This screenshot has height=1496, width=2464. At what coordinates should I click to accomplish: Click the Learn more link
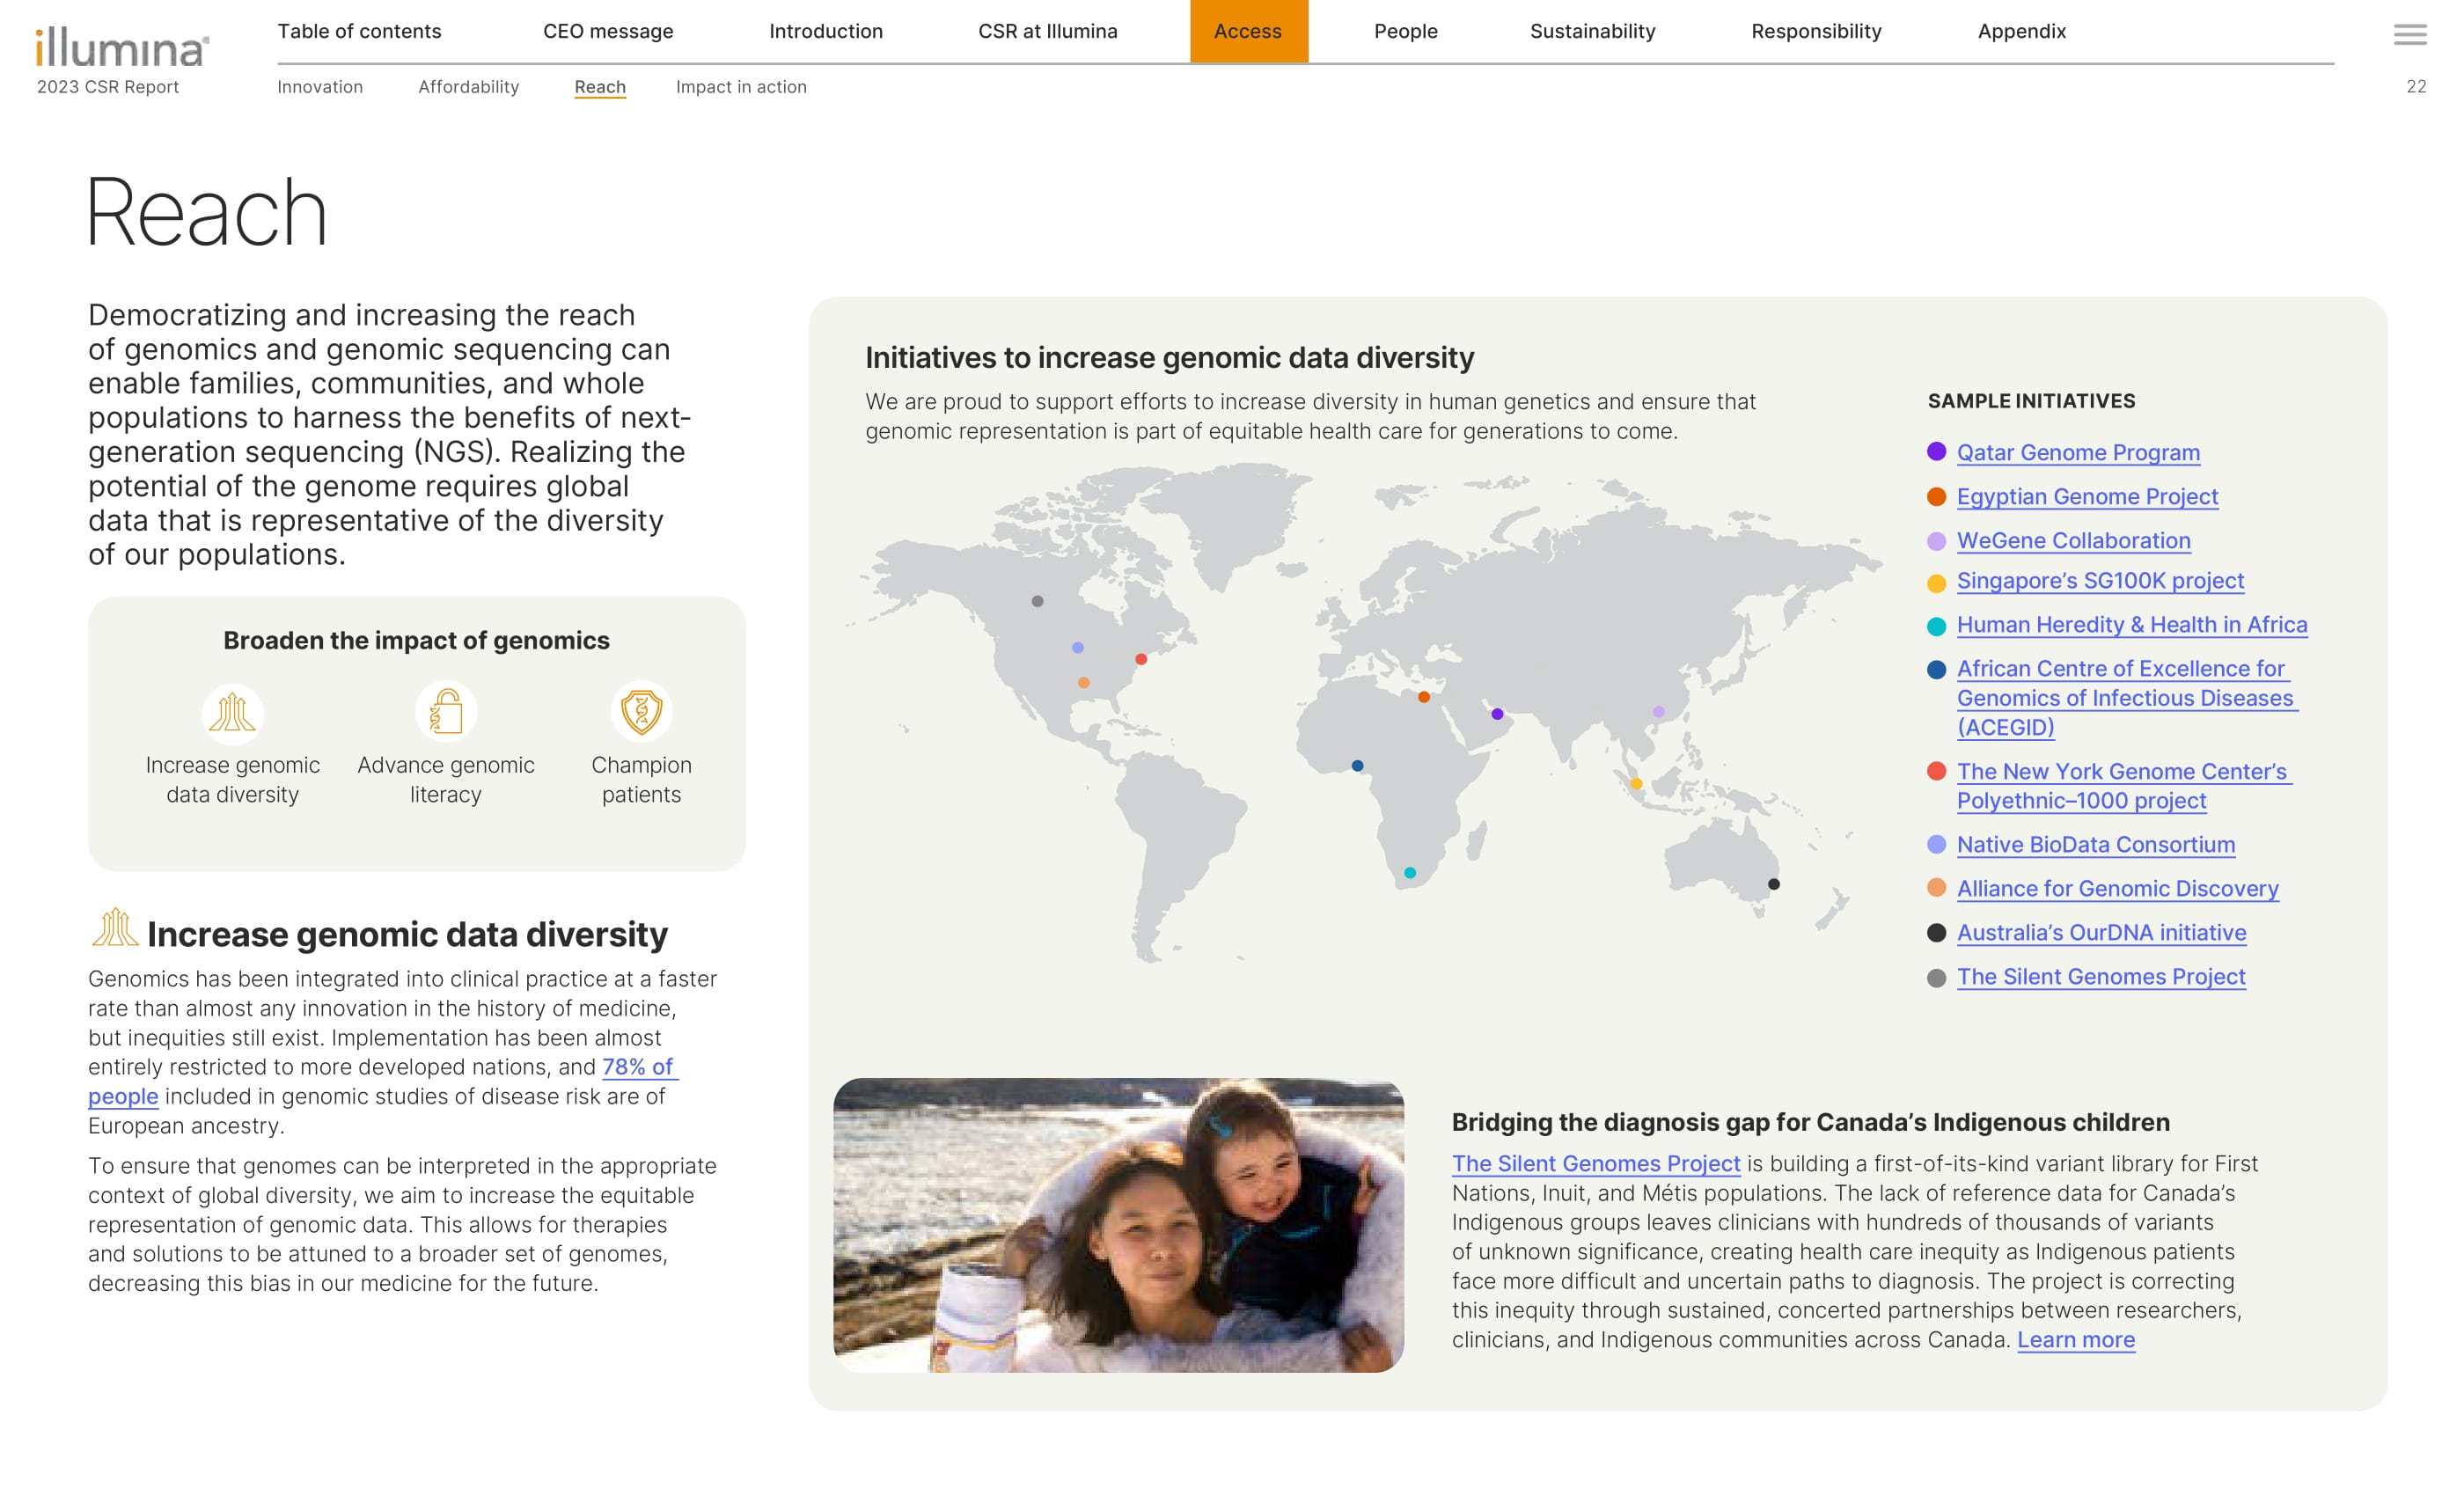coord(2075,1339)
